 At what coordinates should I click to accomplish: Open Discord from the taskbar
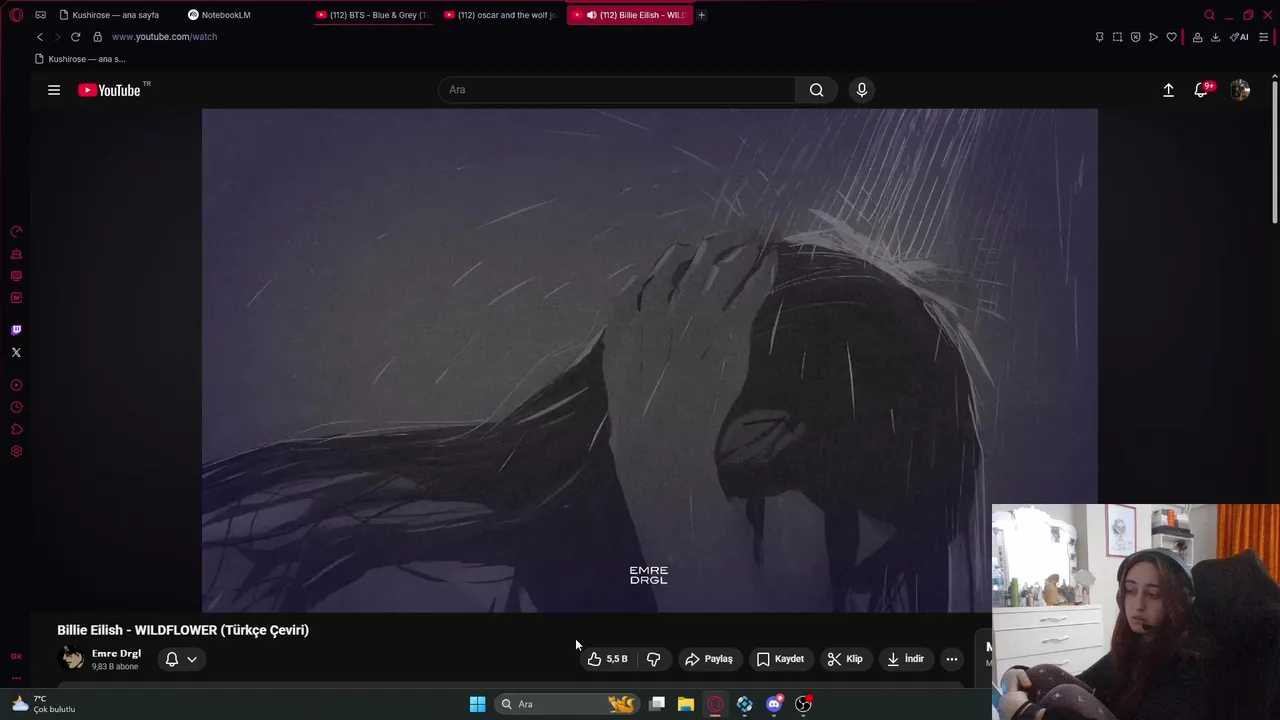(774, 704)
